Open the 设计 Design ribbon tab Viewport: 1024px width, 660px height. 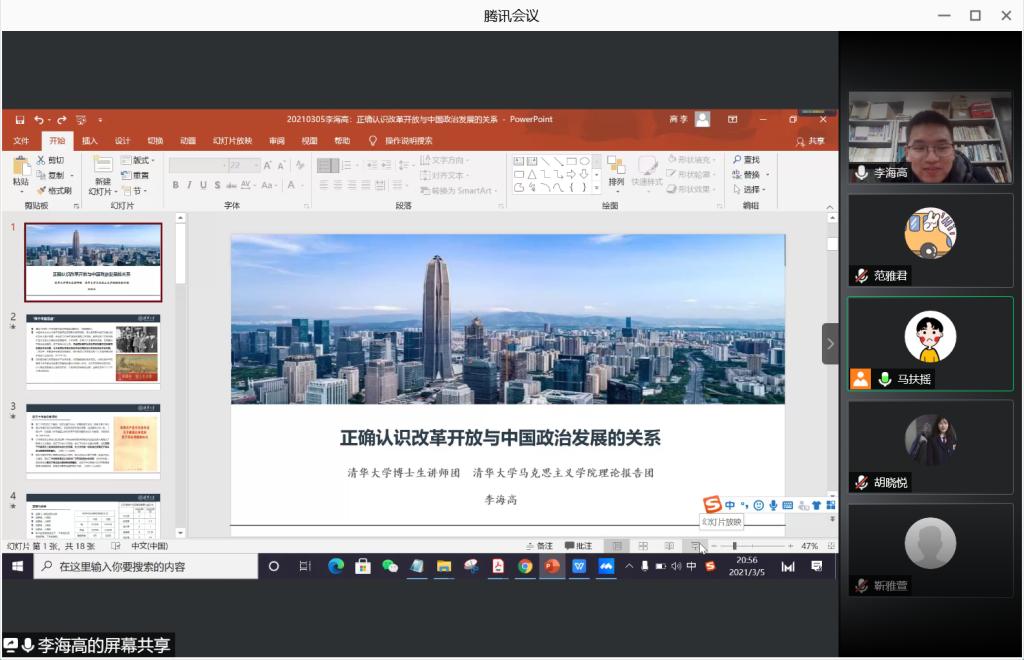point(122,141)
